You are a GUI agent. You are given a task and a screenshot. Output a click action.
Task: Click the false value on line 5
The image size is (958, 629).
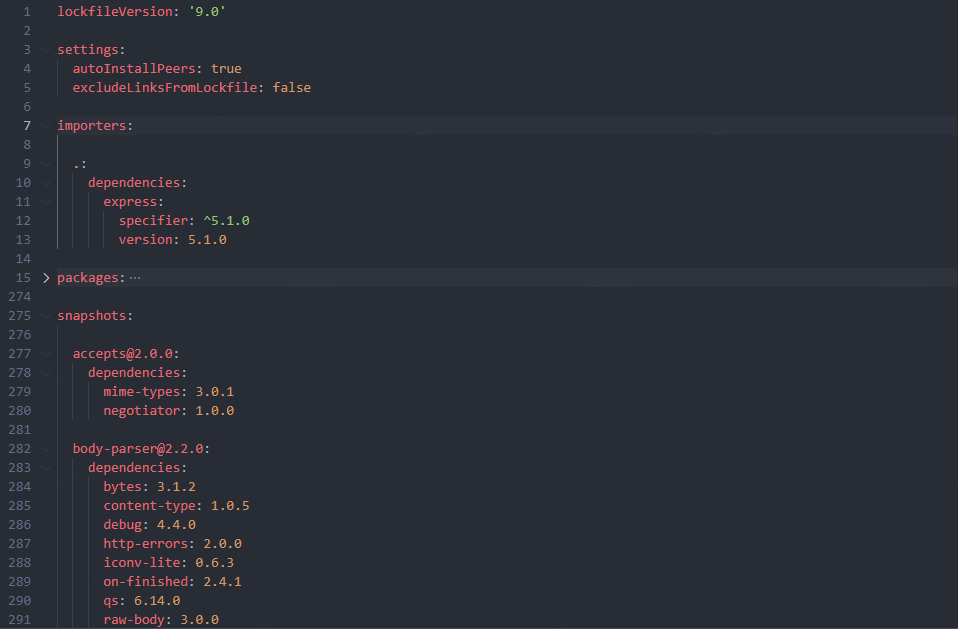(x=291, y=87)
